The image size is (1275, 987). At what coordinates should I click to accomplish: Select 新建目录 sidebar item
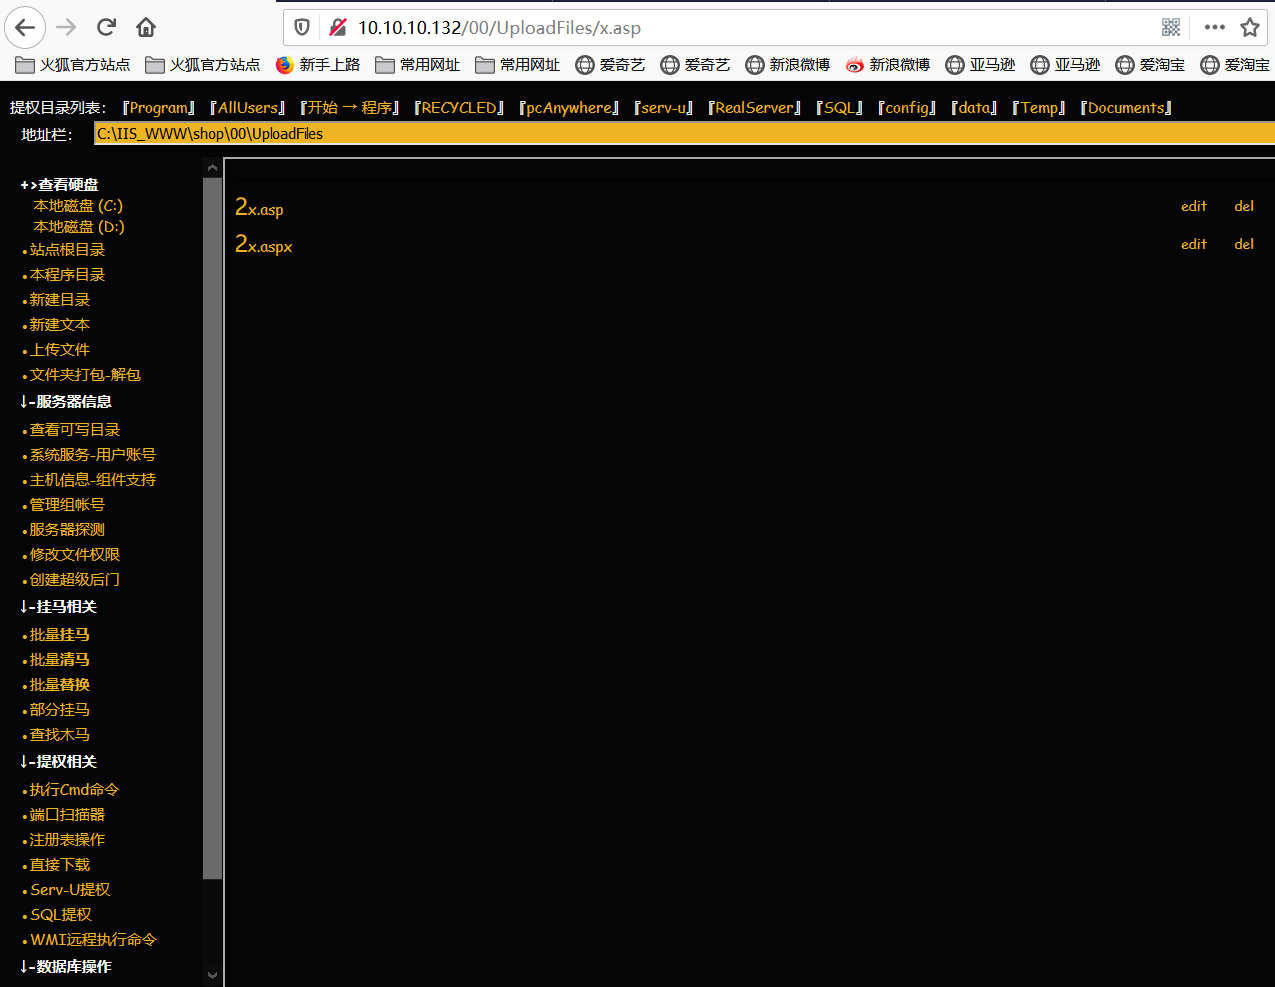coord(59,300)
